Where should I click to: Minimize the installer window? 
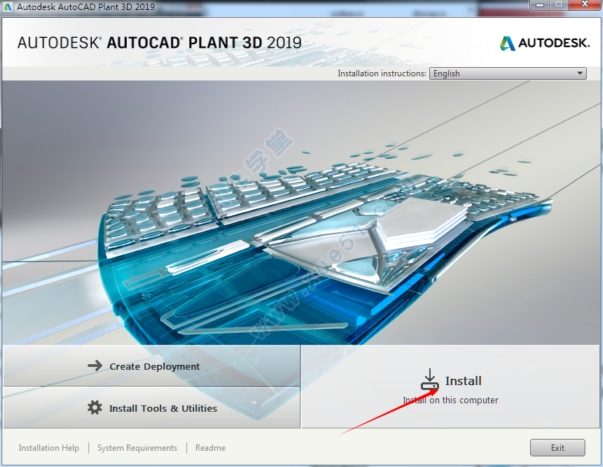[540, 5]
